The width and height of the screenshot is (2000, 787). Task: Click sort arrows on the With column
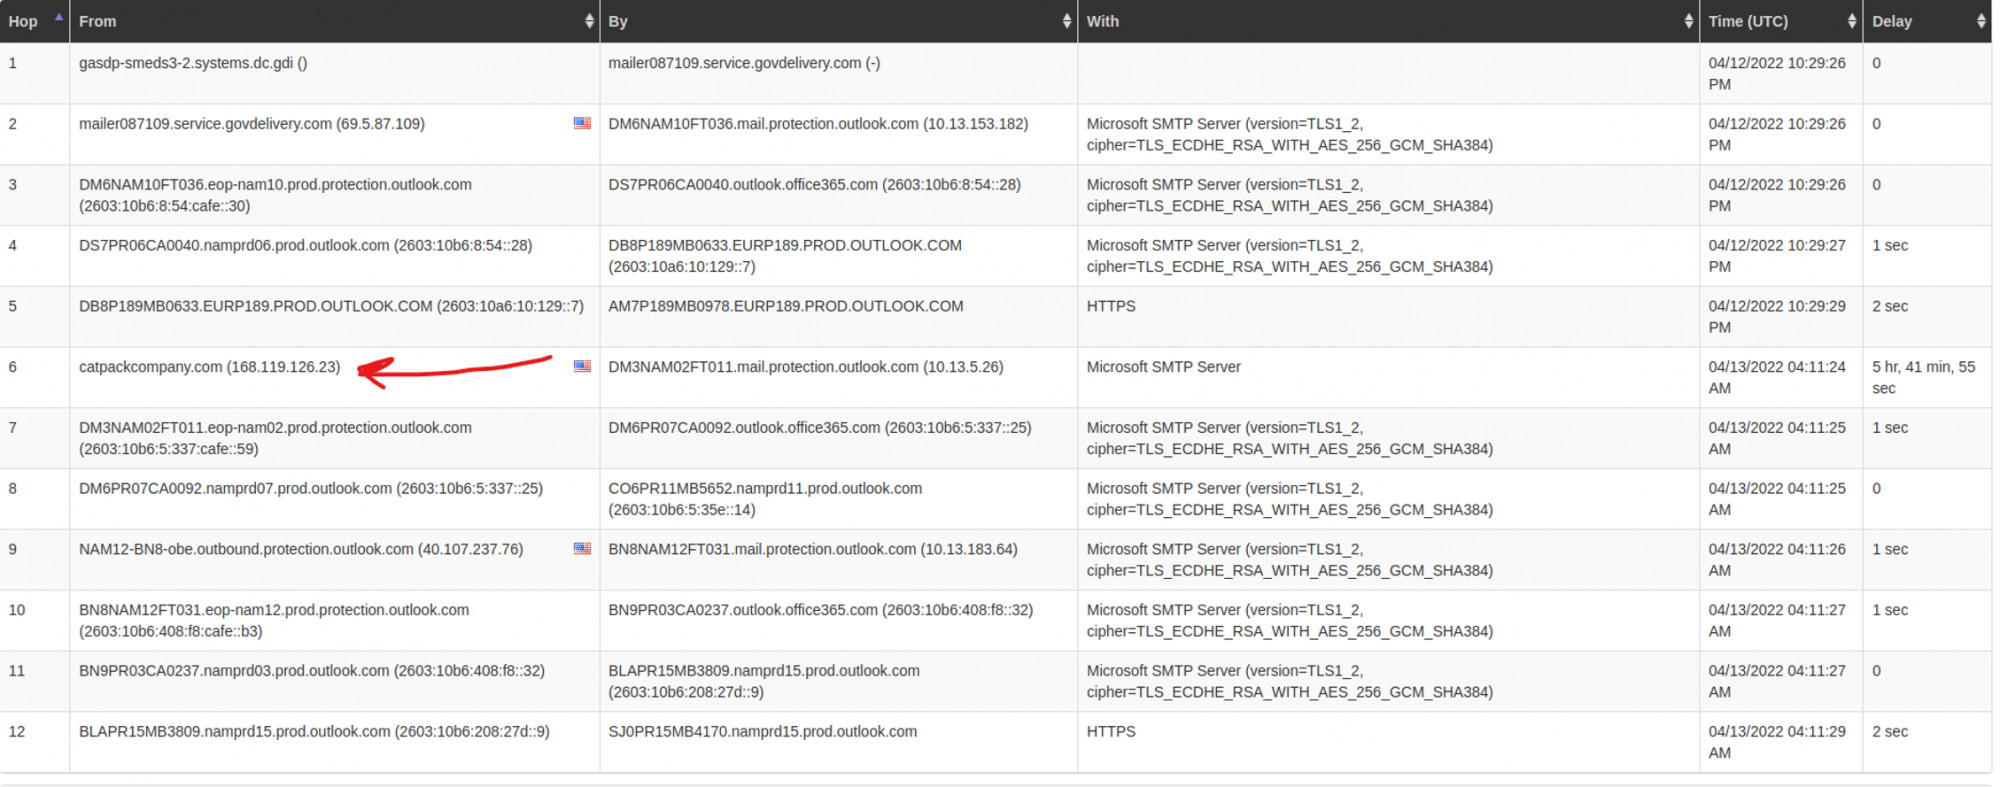coord(1688,21)
